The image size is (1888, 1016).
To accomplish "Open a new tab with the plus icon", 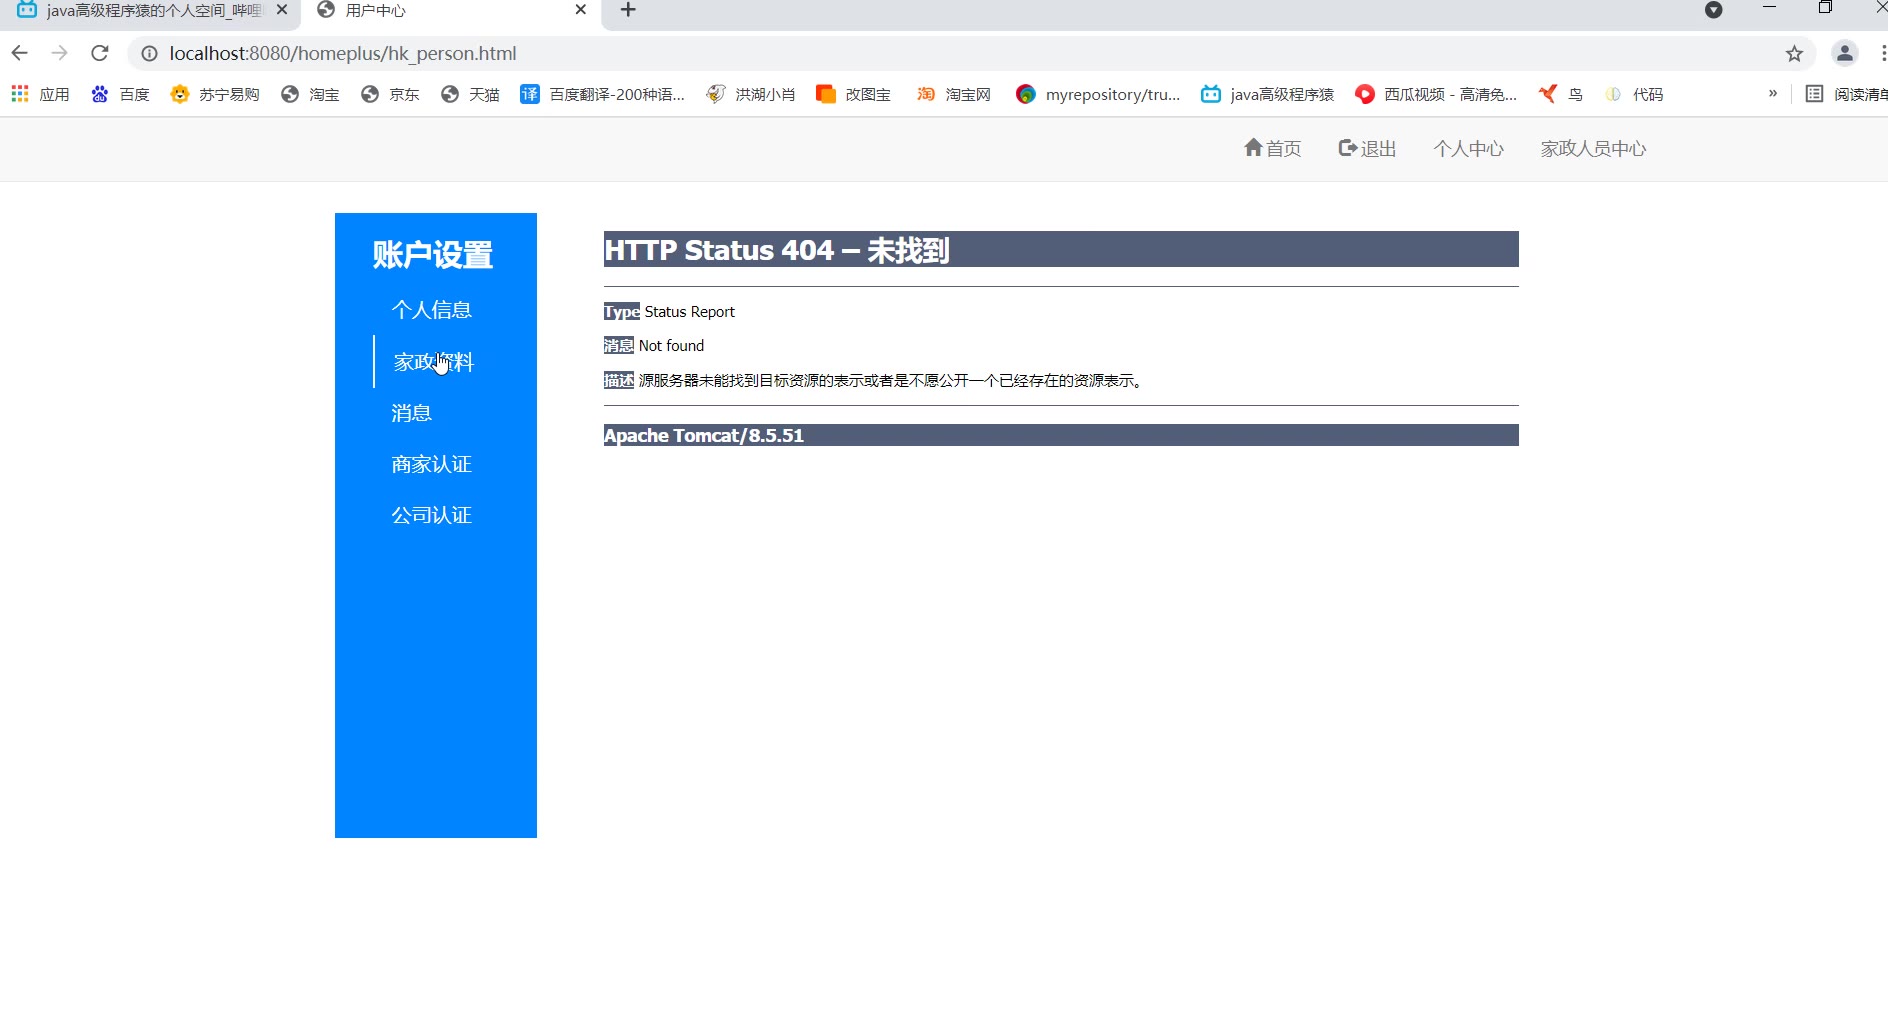I will pyautogui.click(x=628, y=10).
